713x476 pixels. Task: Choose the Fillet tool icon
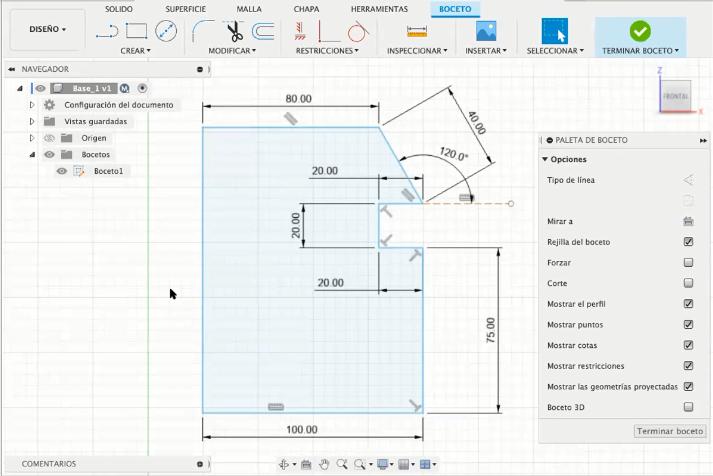(x=203, y=31)
